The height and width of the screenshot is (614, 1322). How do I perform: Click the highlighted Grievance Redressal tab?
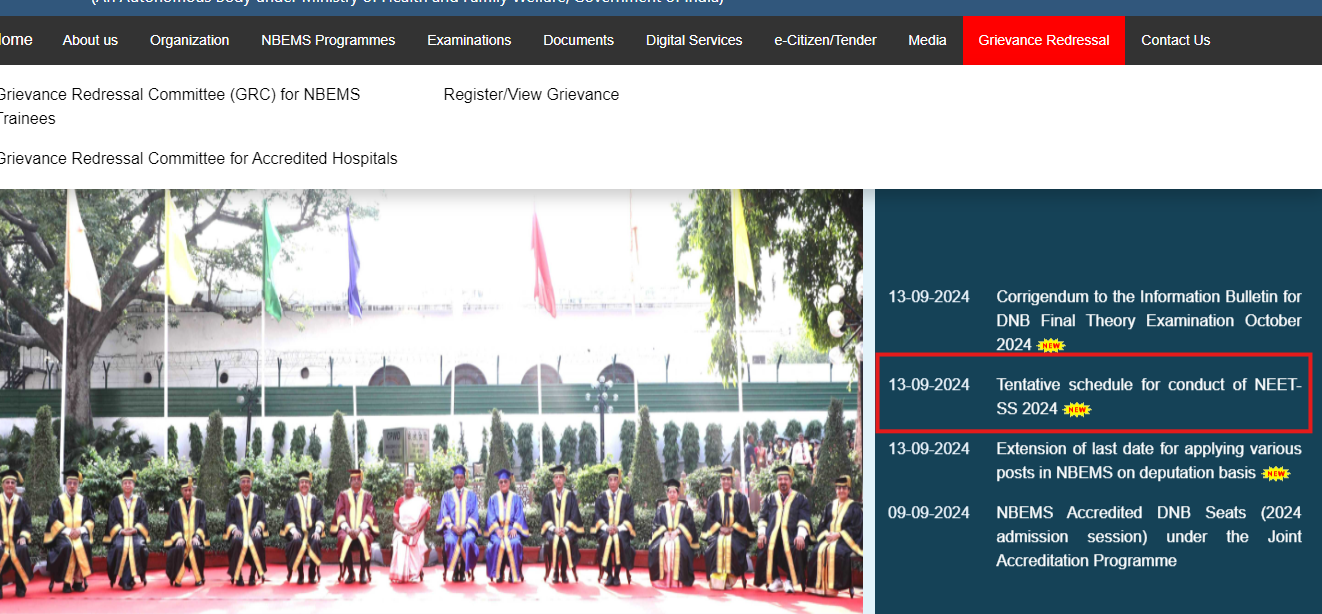point(1043,40)
